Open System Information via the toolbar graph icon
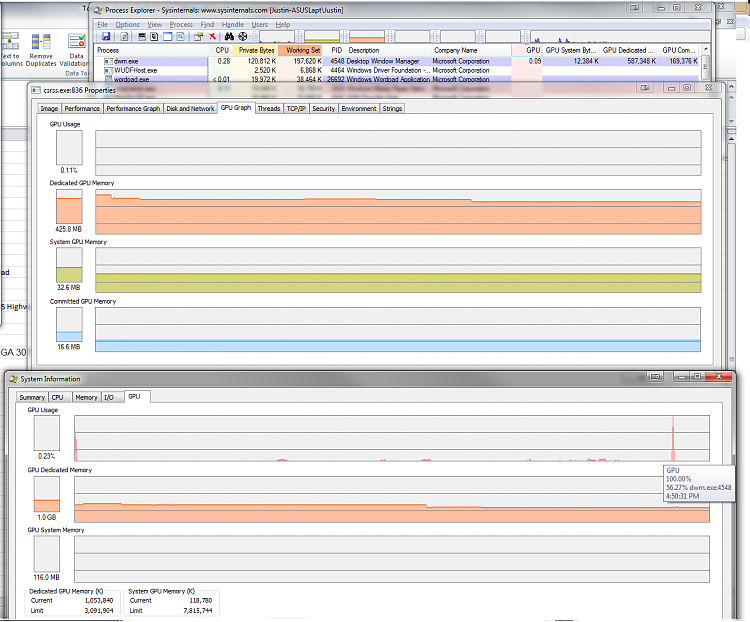The width and height of the screenshot is (750, 622). [x=142, y=36]
